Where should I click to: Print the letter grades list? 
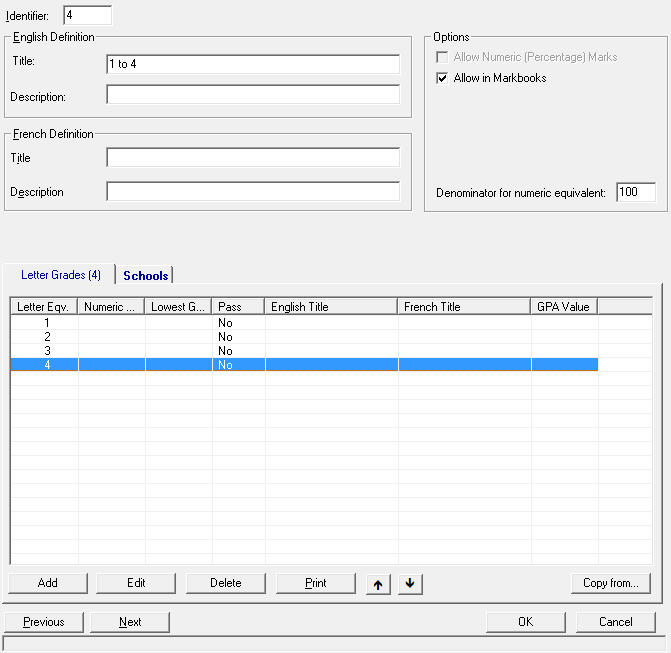click(x=315, y=583)
